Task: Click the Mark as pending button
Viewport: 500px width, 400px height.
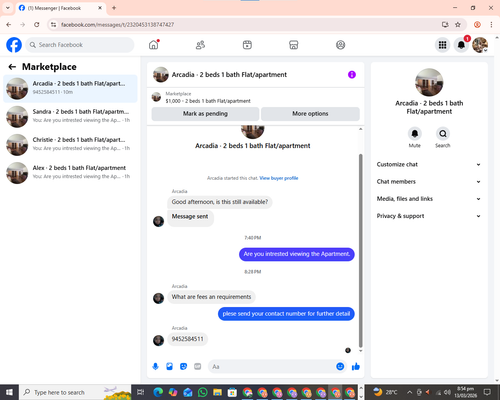Action: pyautogui.click(x=205, y=114)
